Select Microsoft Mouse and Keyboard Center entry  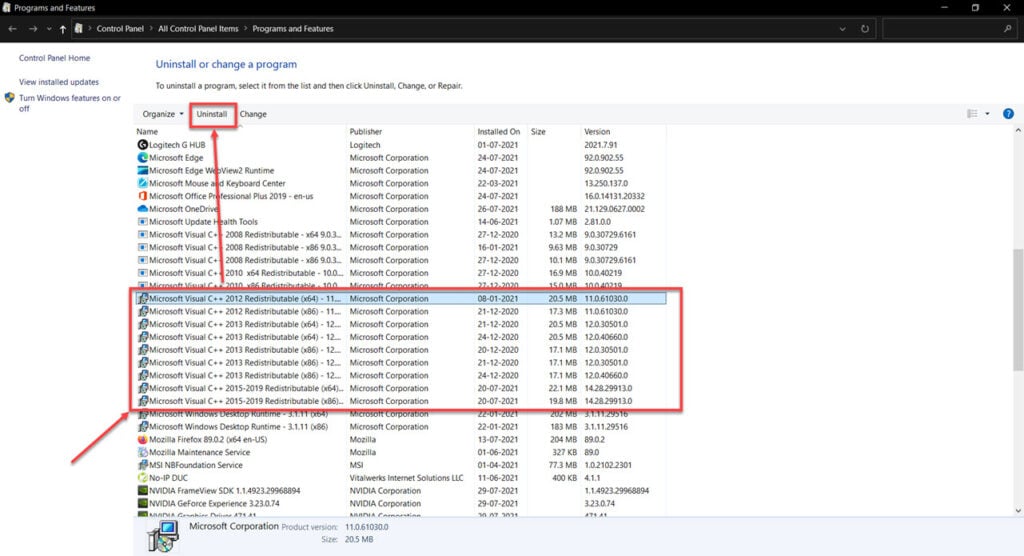click(217, 184)
